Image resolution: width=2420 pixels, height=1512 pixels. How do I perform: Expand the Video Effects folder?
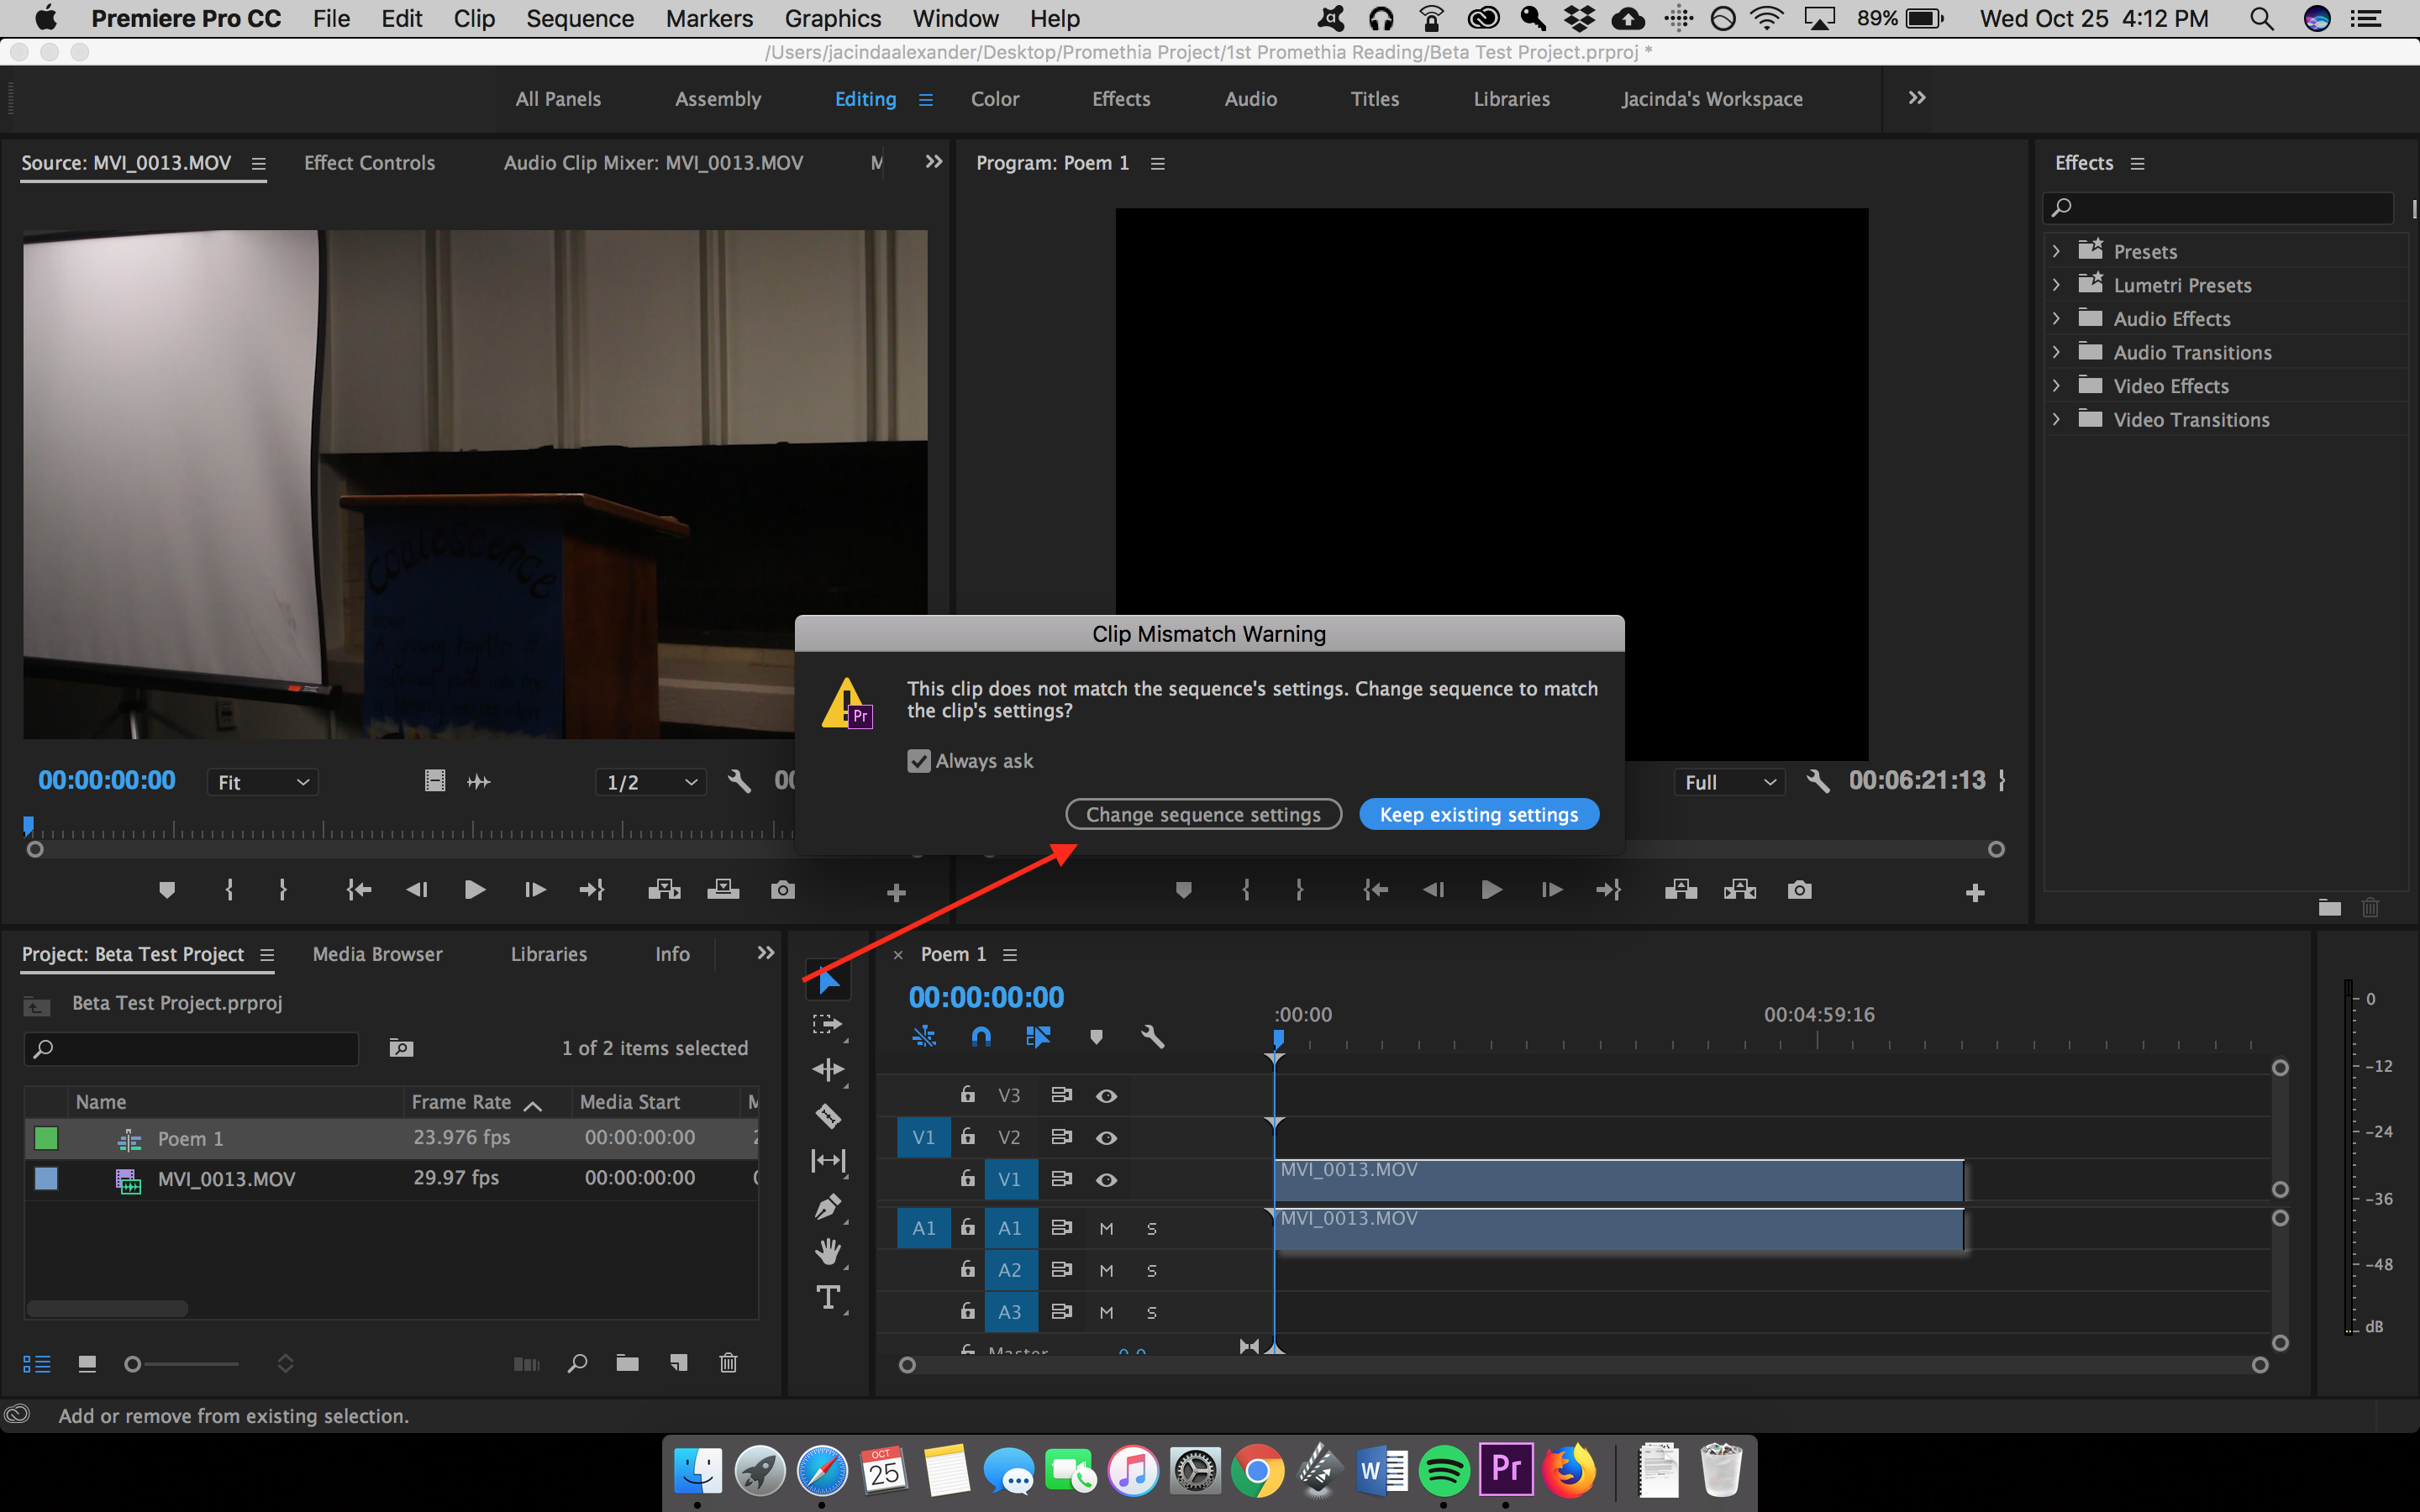click(2056, 385)
